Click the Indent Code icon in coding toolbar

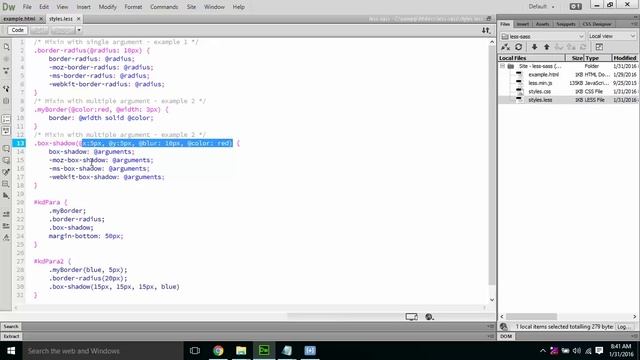(6, 214)
